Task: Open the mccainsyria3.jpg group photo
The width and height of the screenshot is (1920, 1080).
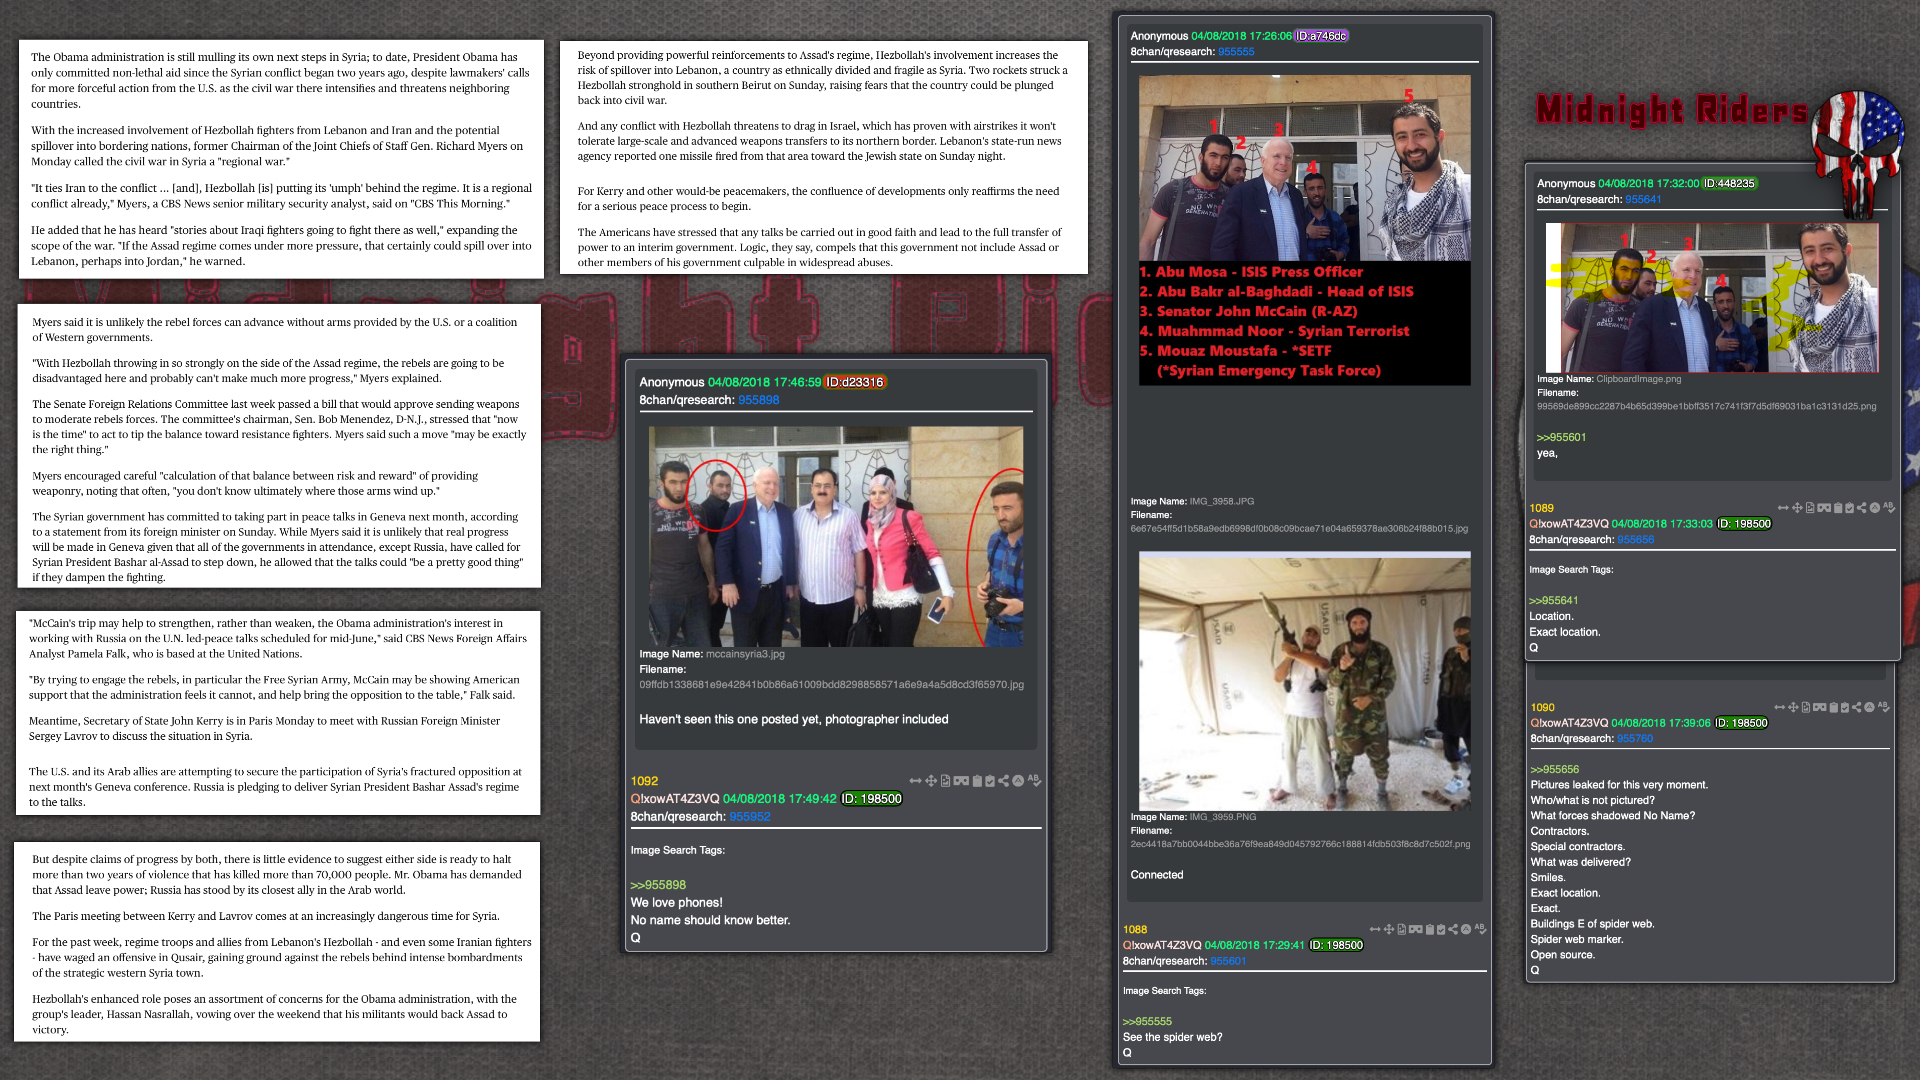Action: (836, 537)
